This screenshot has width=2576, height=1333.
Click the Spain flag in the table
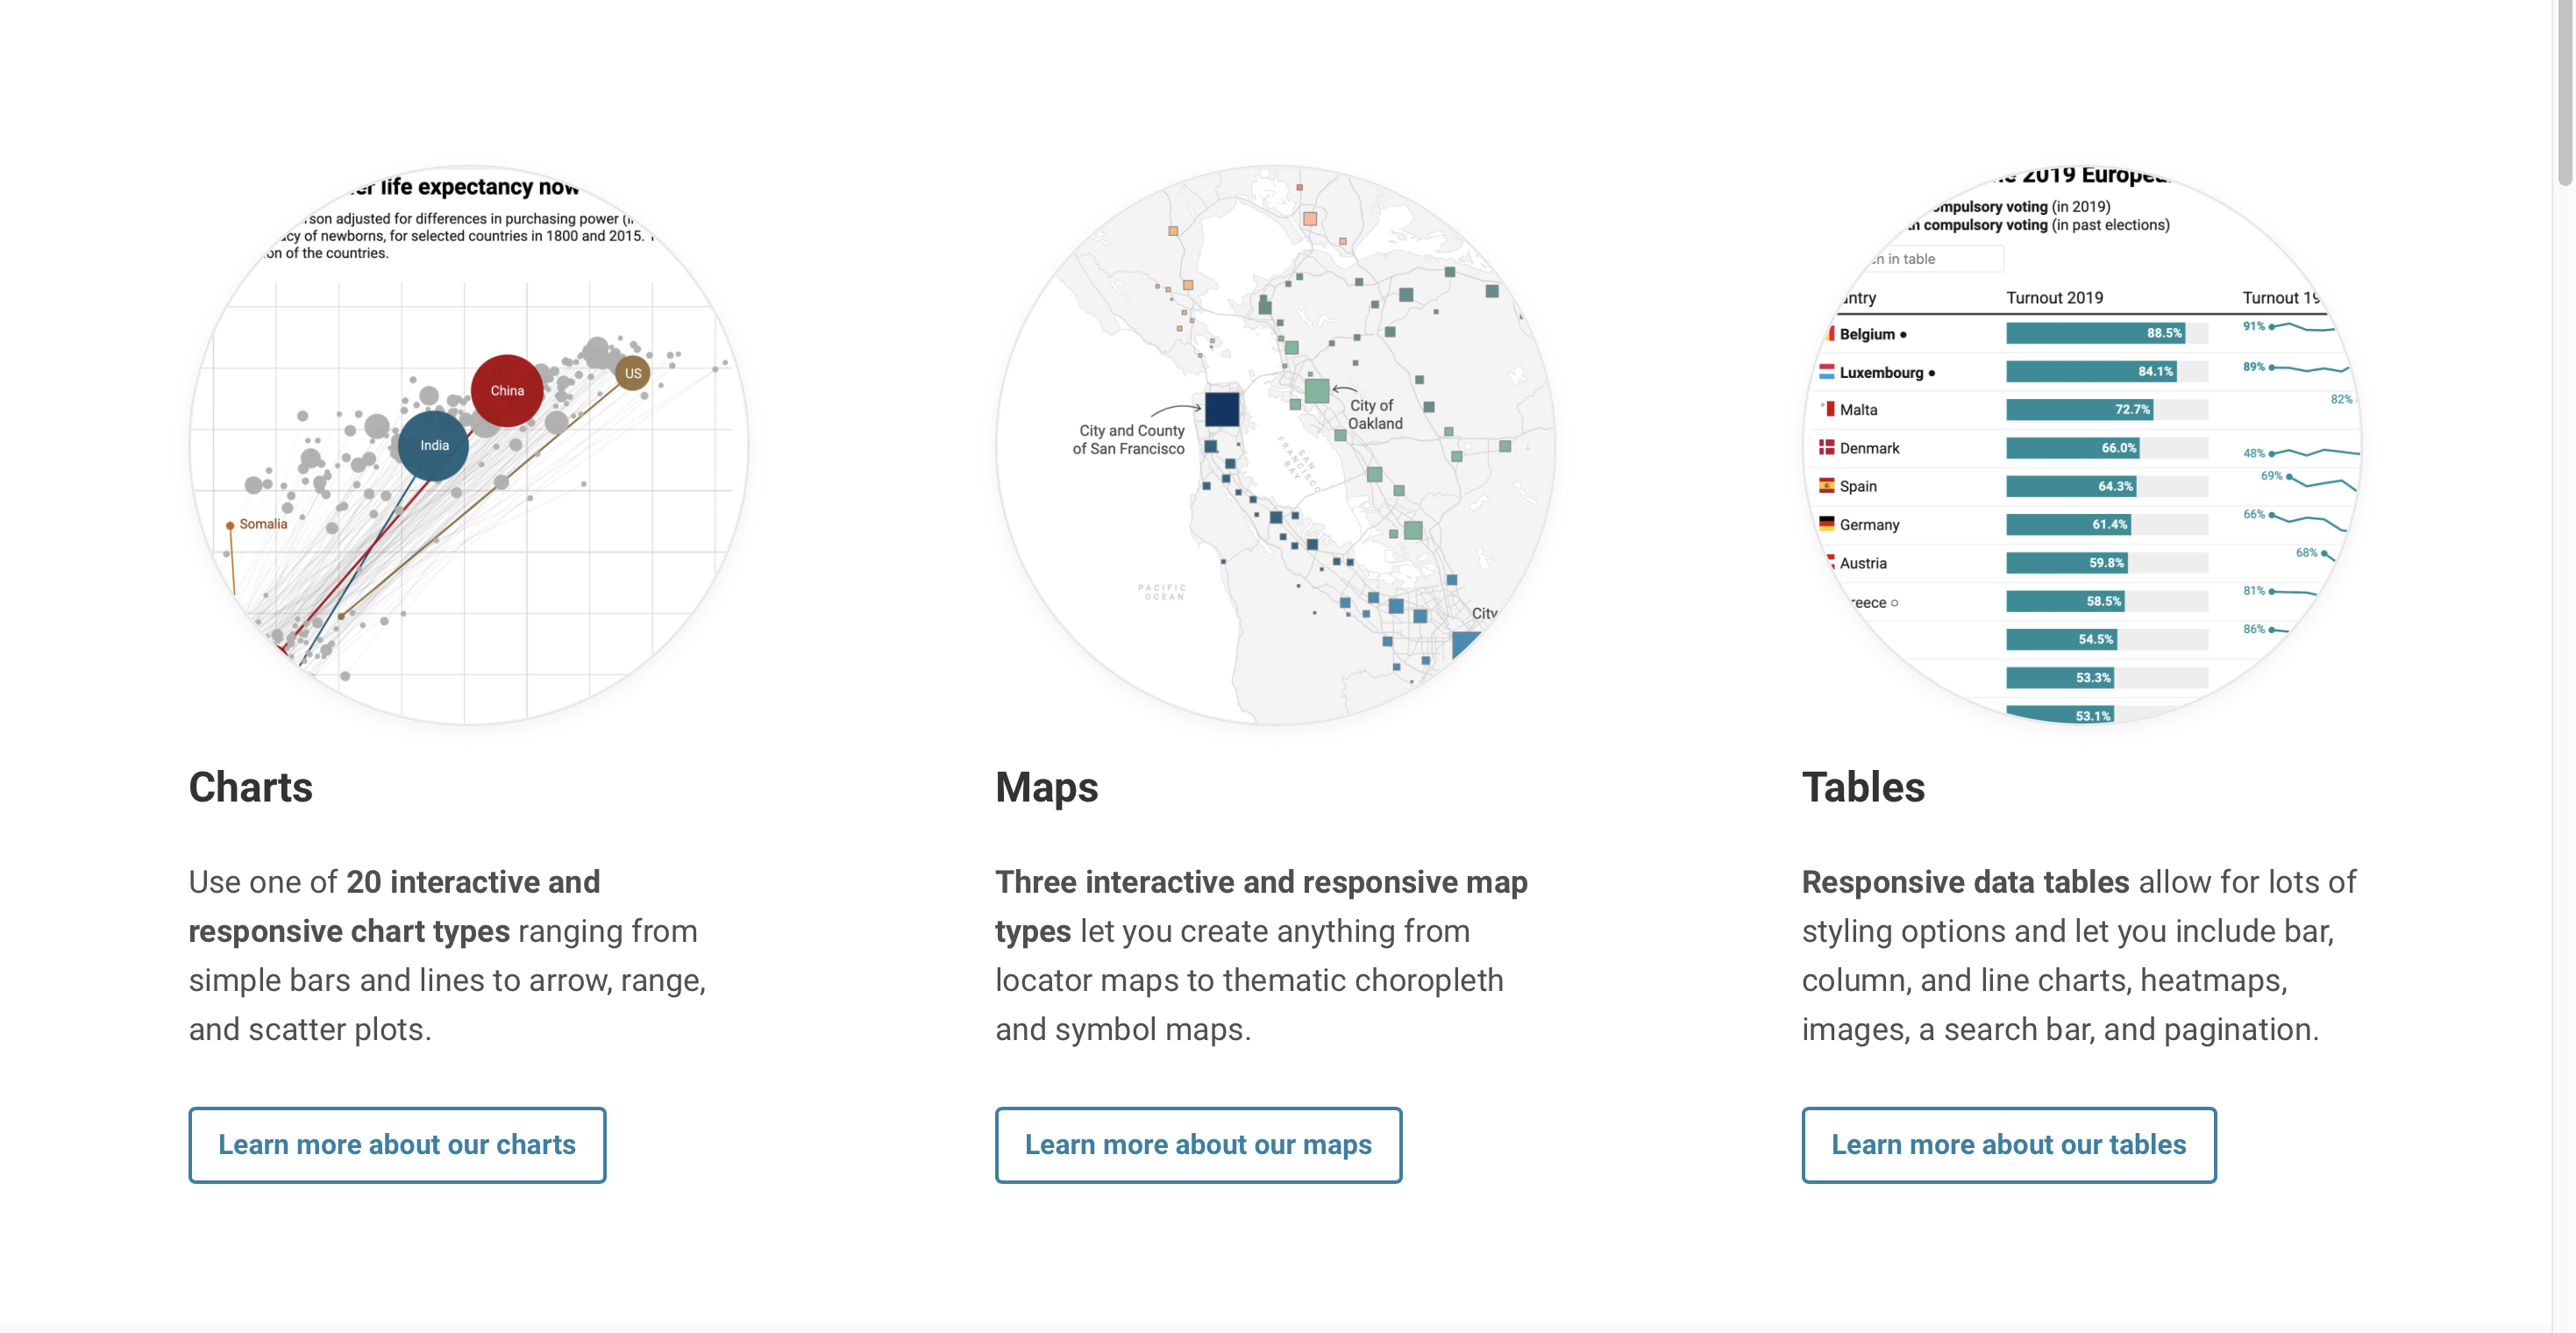[x=1826, y=486]
